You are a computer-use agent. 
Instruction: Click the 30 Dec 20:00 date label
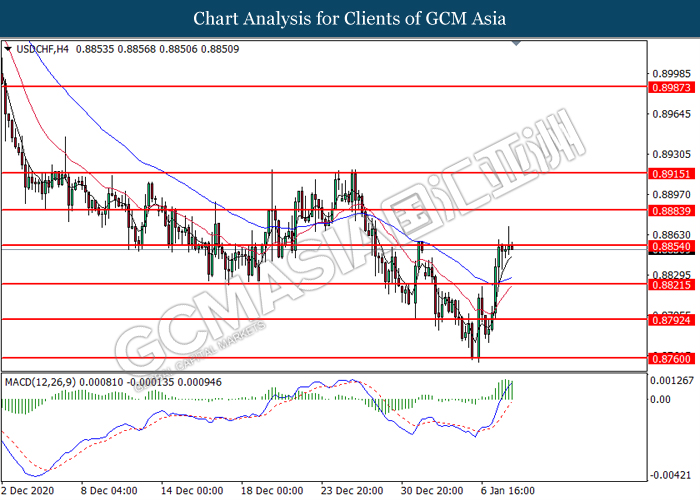click(x=432, y=491)
